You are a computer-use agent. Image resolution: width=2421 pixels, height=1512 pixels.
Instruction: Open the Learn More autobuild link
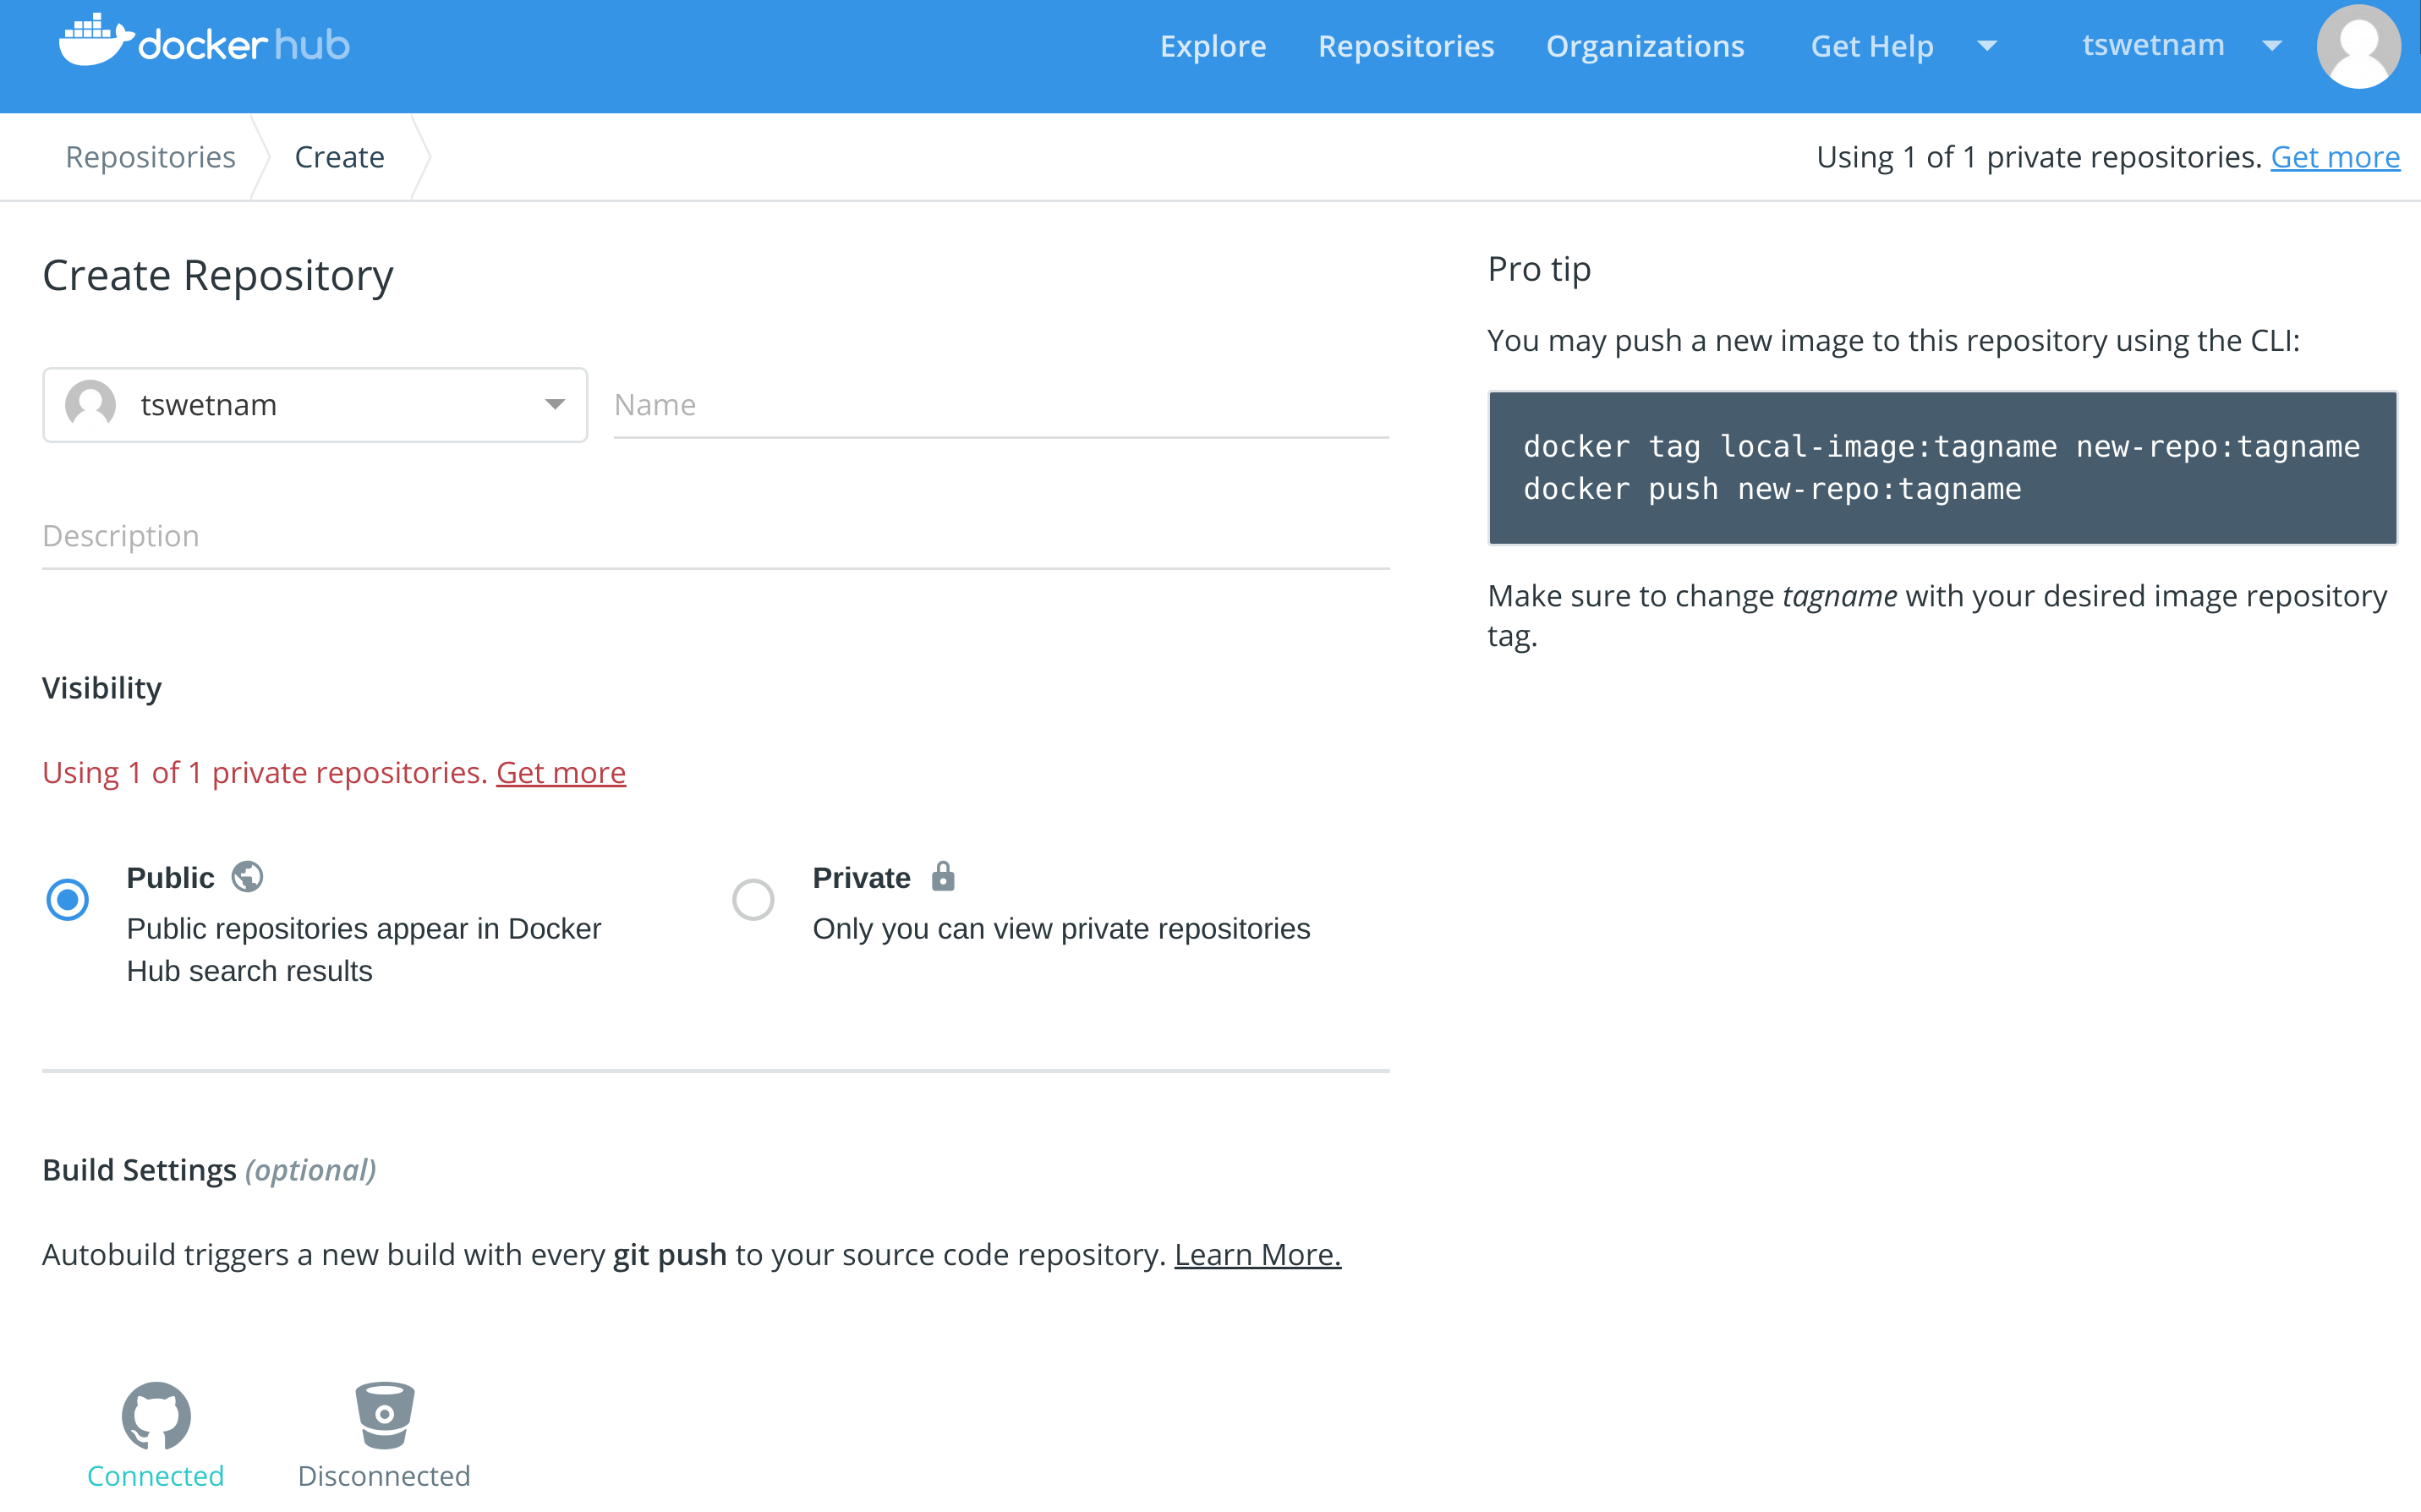point(1257,1254)
